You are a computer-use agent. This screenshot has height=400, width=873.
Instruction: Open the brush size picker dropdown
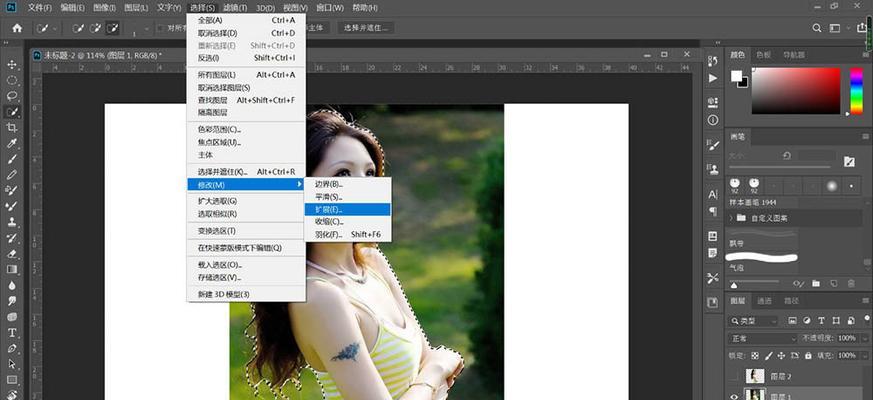146,28
